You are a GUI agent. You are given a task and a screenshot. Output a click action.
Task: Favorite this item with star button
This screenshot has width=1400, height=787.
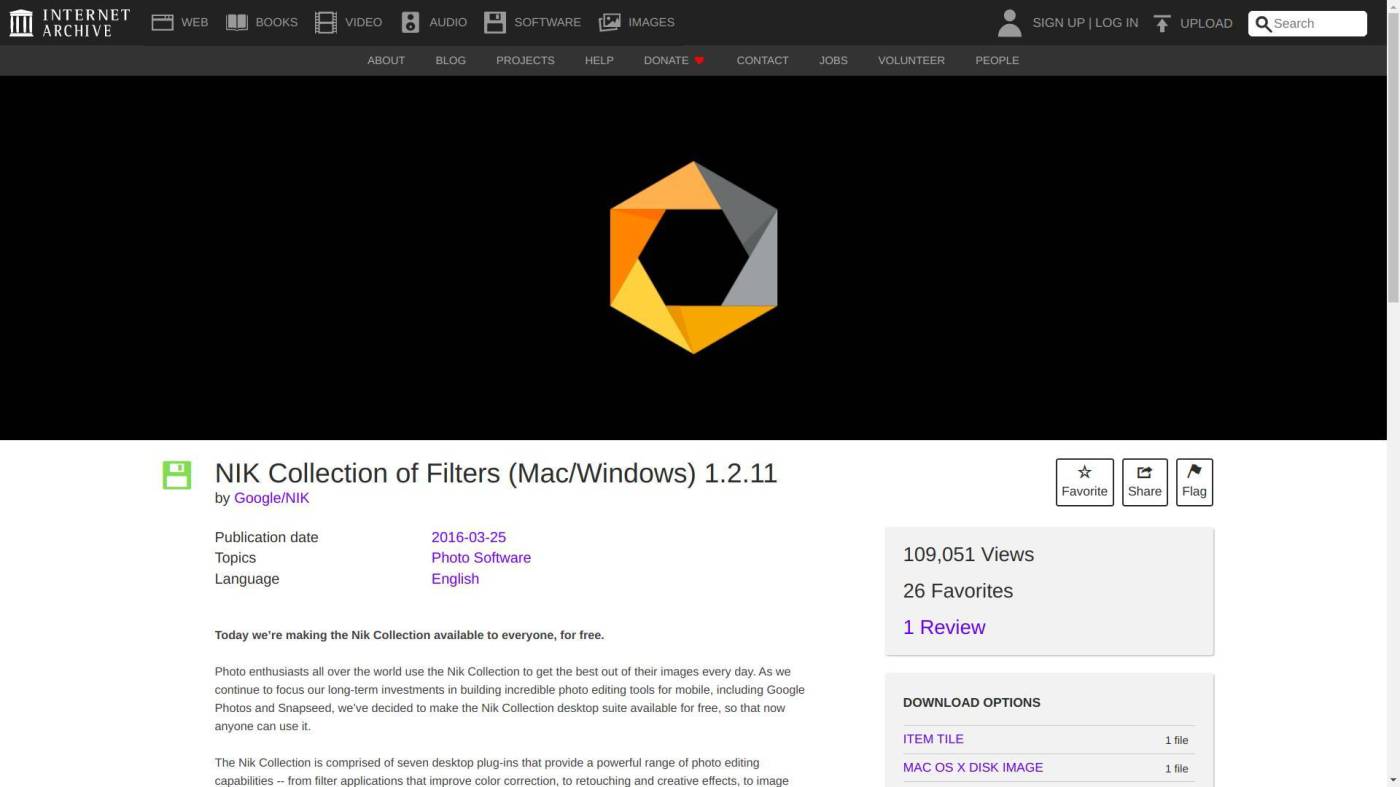coord(1085,482)
